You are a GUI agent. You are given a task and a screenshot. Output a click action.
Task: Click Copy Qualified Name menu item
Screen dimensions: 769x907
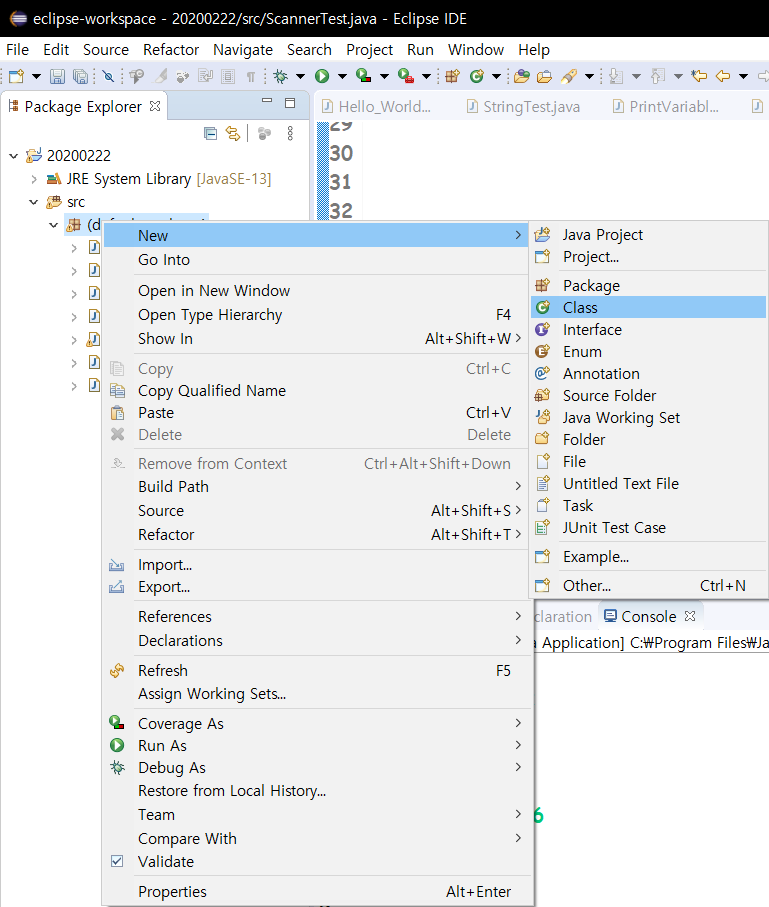[317, 391]
